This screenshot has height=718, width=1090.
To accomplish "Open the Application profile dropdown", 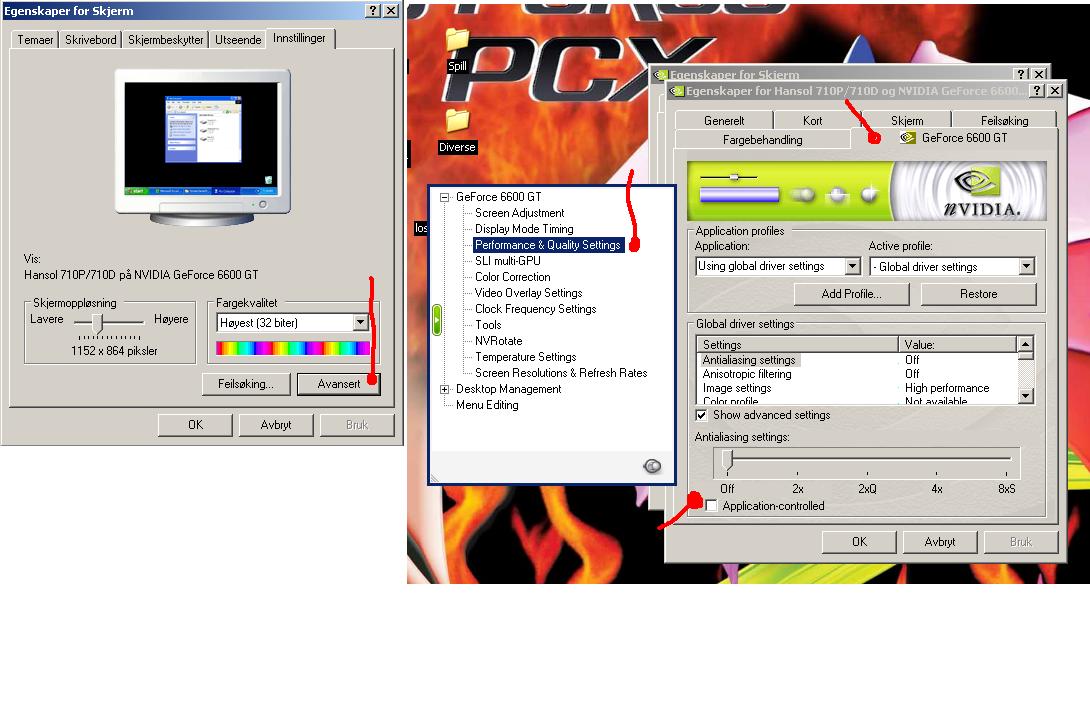I will point(853,266).
